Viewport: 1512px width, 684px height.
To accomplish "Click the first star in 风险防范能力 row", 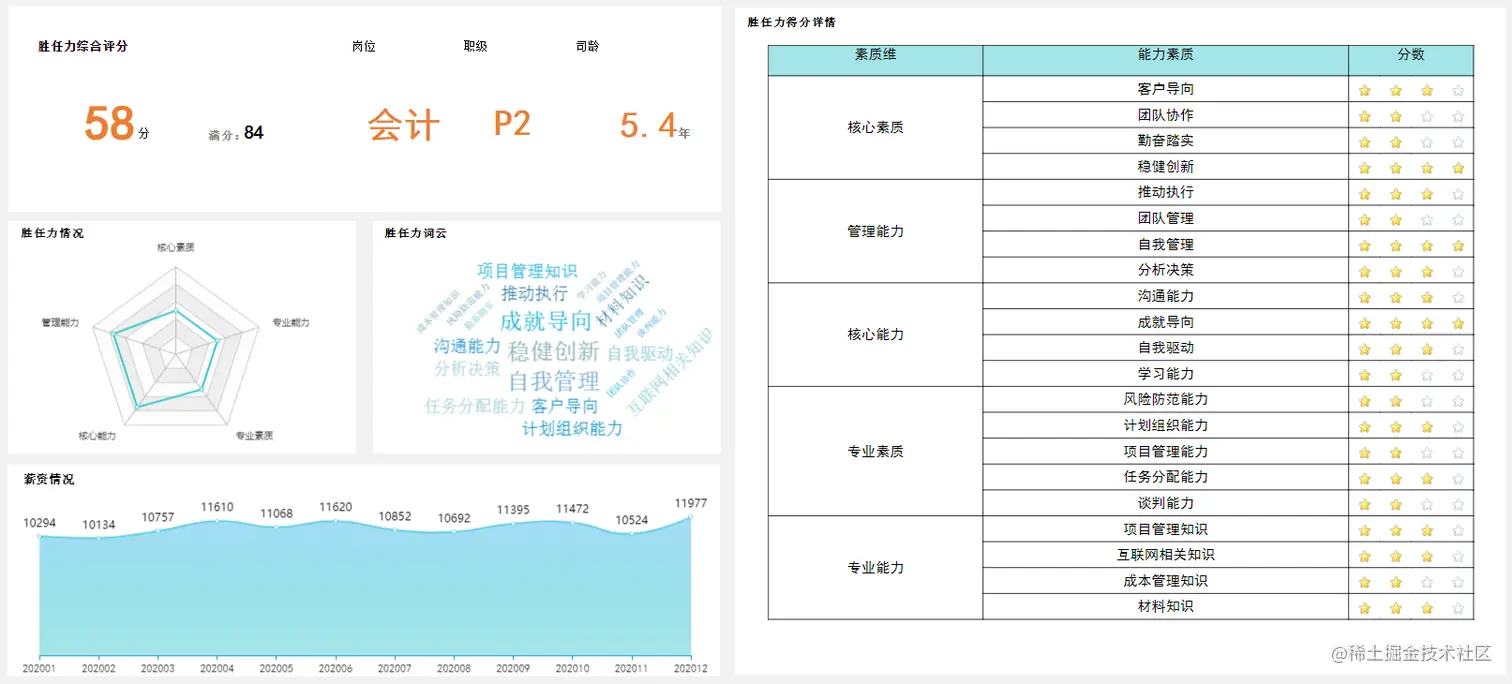I will click(1364, 401).
